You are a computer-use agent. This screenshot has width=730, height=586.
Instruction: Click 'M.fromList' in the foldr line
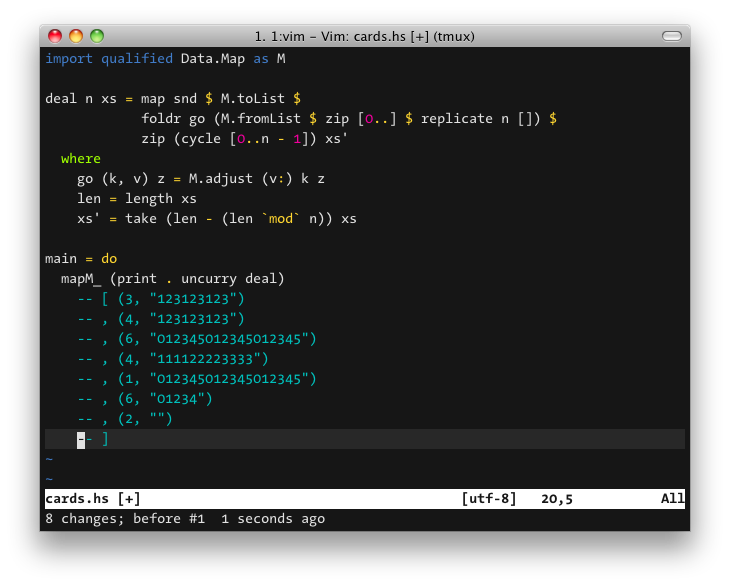(261, 119)
